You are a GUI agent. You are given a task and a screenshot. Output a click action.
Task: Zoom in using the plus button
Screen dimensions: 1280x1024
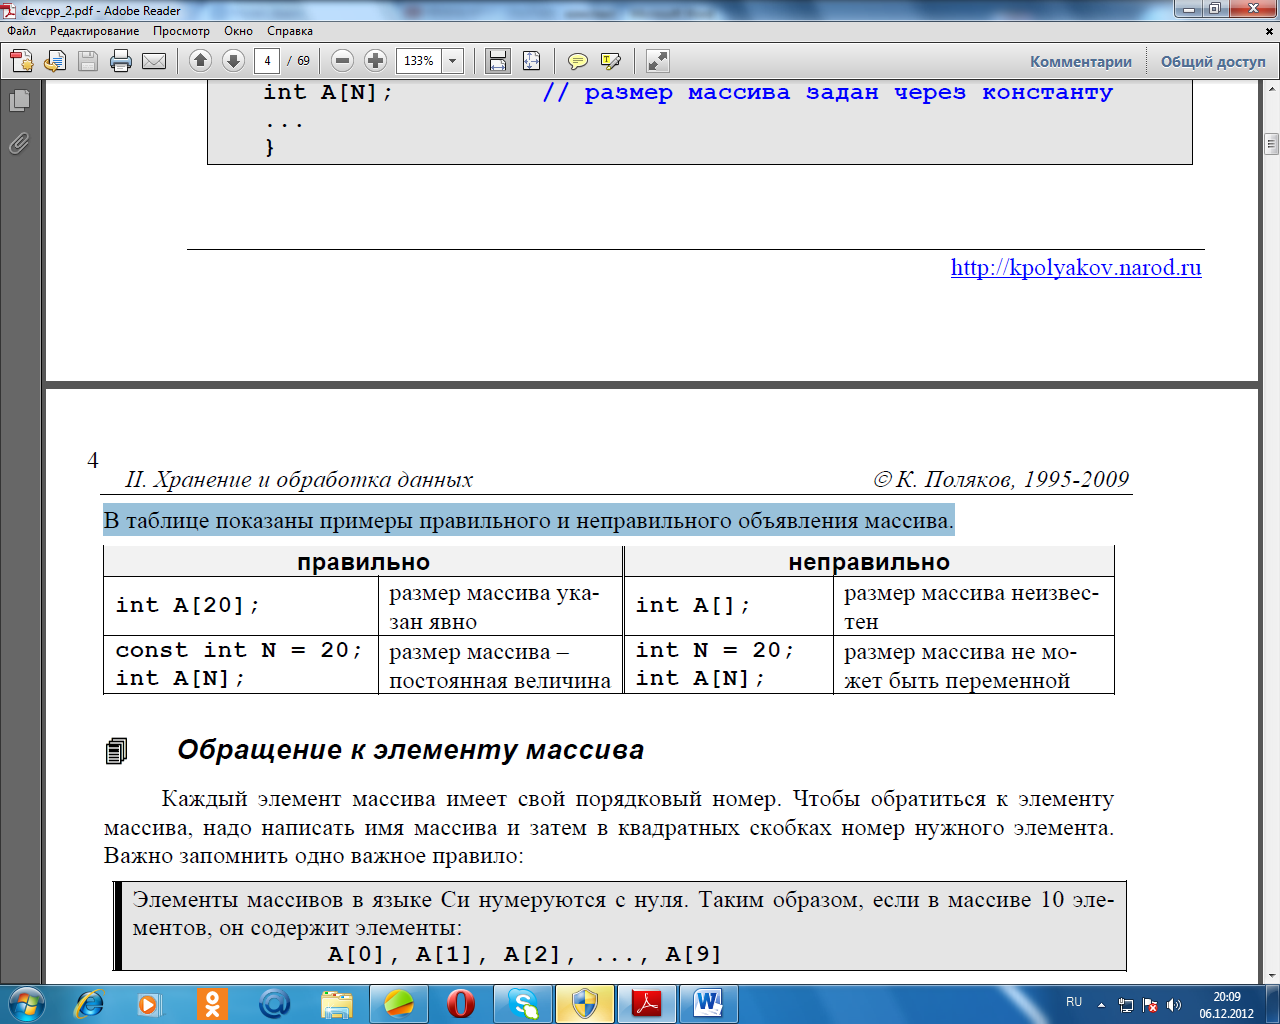[375, 61]
